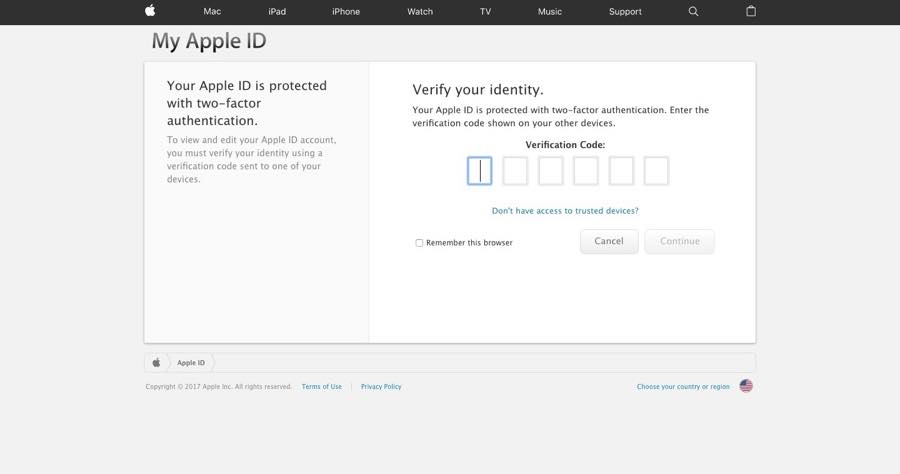Focus the fifth verification code box

click(x=621, y=171)
